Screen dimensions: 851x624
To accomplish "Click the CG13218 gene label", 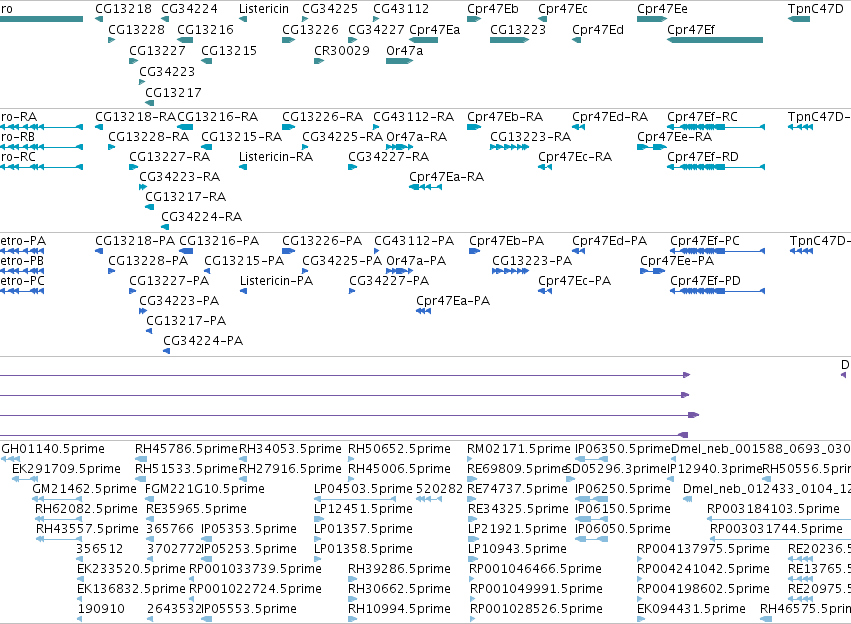I will click(x=123, y=9).
